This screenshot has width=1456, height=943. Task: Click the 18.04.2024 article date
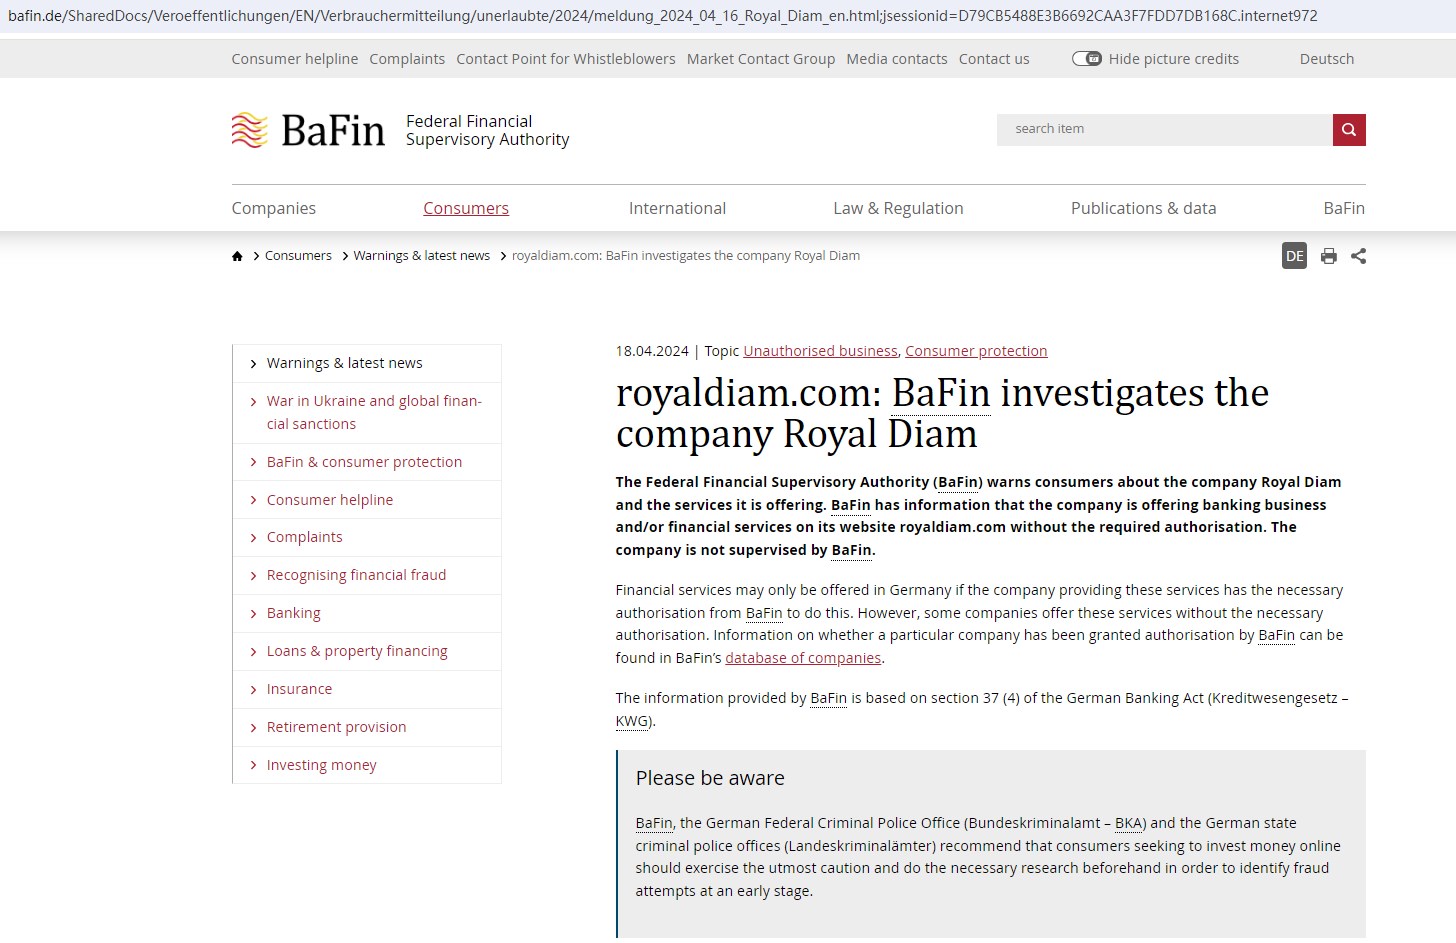(x=652, y=351)
